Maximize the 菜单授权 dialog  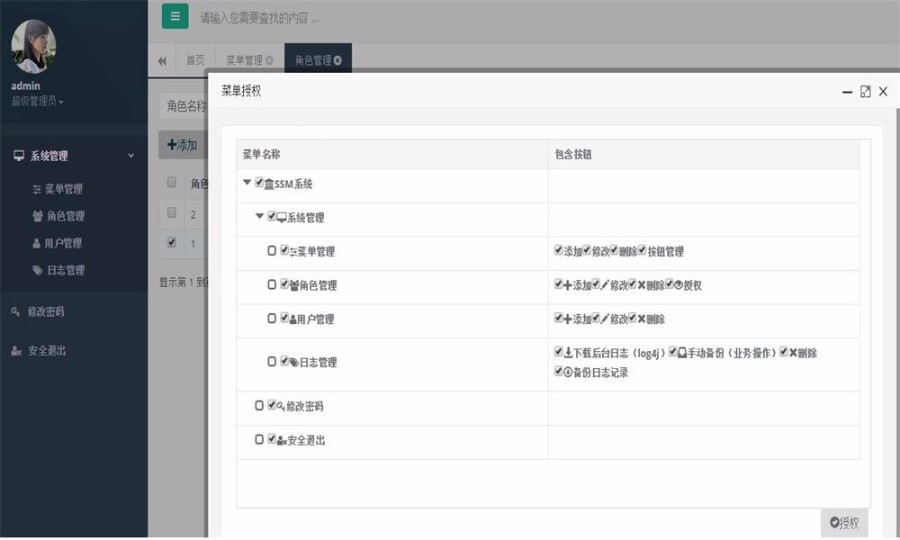point(866,91)
